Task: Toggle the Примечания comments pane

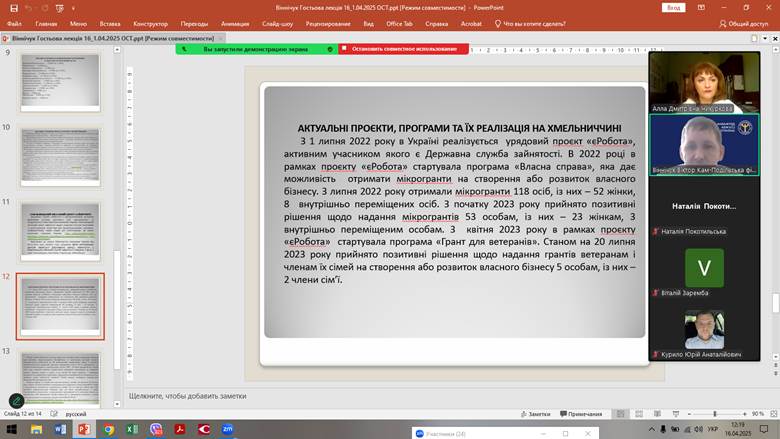Action: point(582,413)
